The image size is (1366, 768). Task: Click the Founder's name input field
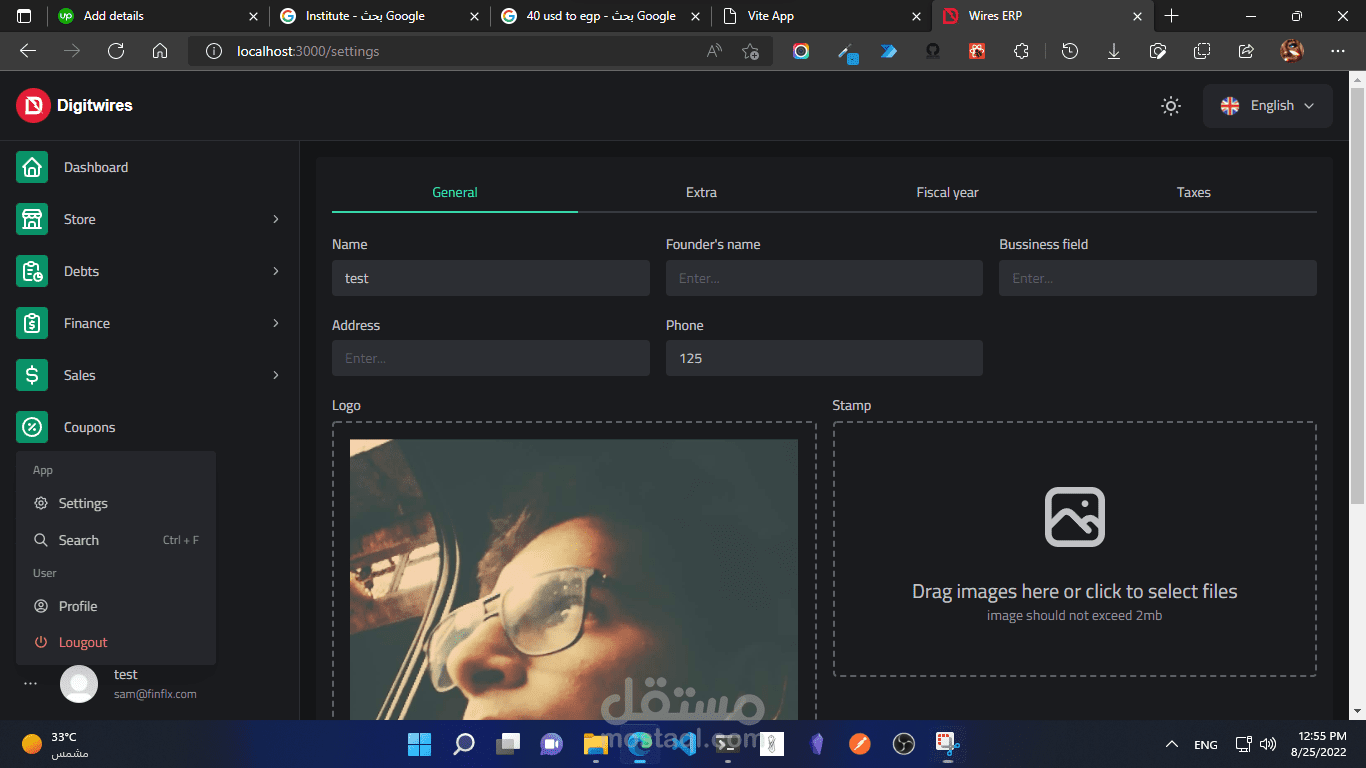click(824, 278)
